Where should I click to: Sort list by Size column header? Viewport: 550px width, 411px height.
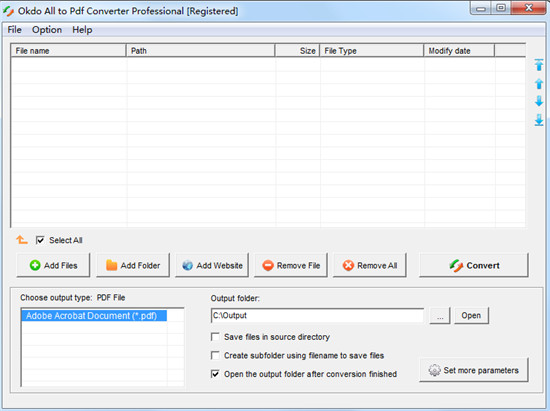tap(297, 51)
